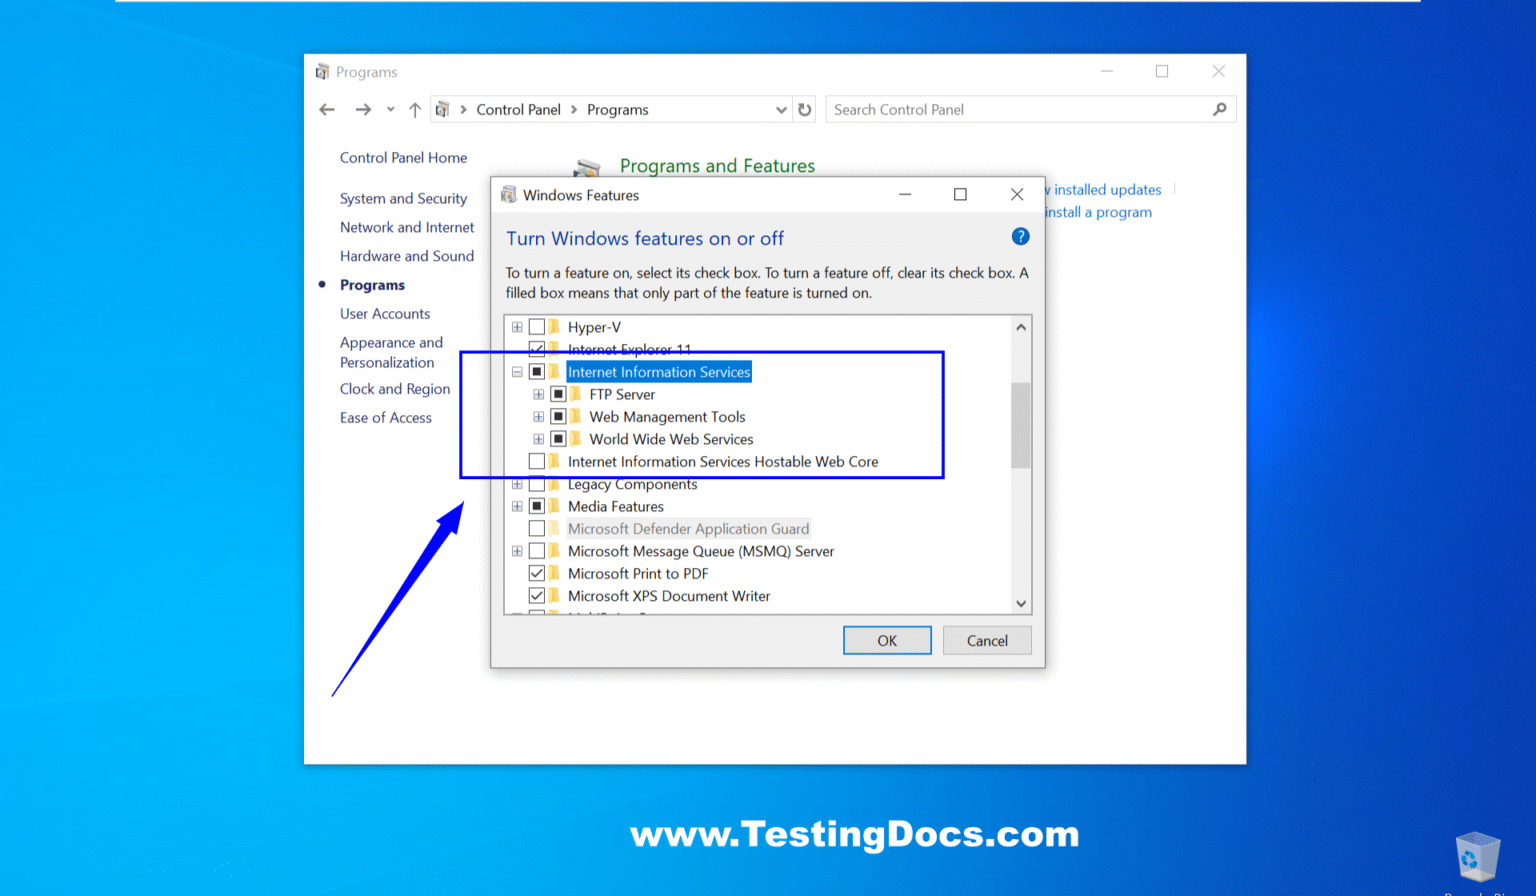
Task: Collapse the Internet Information Services tree node
Action: click(517, 371)
